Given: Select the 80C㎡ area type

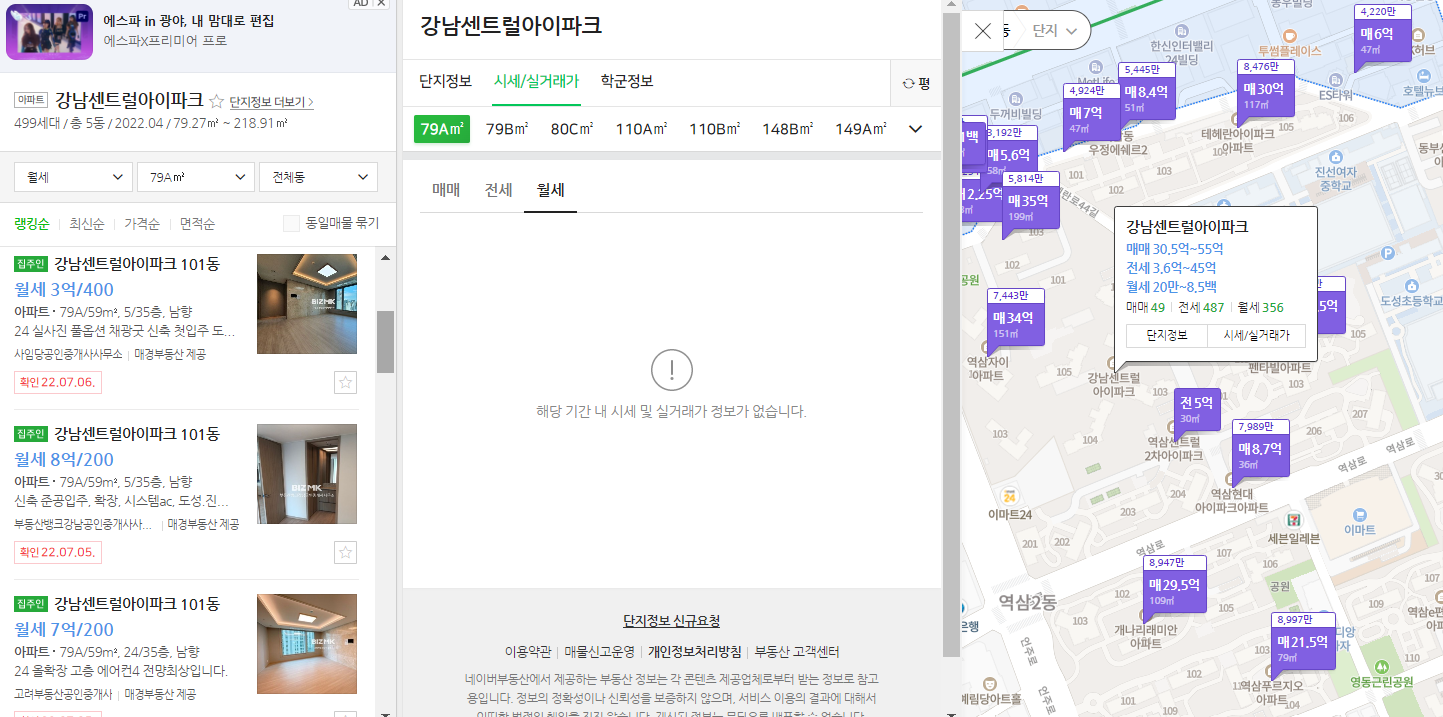Looking at the screenshot, I should pyautogui.click(x=572, y=129).
